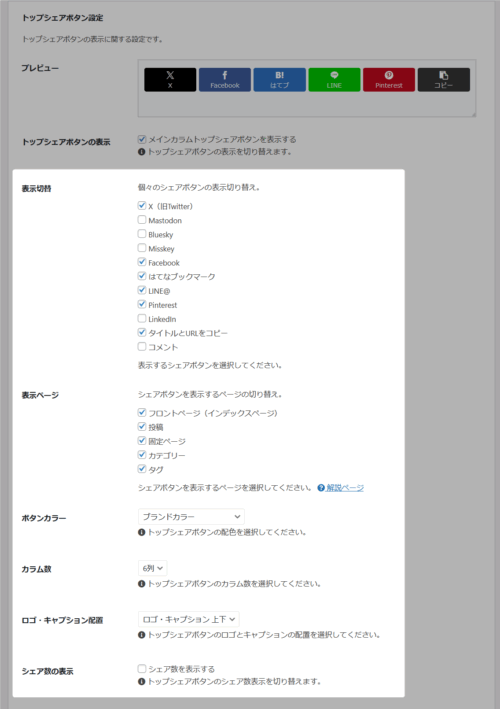Open the ブランドカラー button color dropdown
This screenshot has height=709, width=500.
click(191, 516)
